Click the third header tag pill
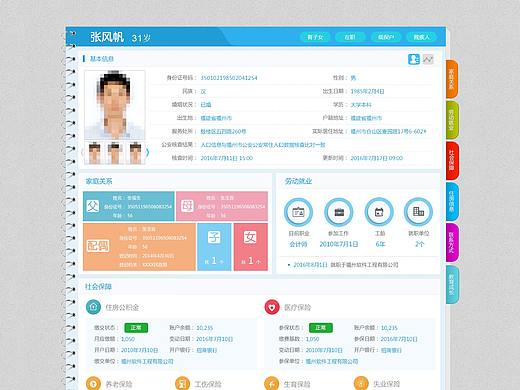This screenshot has width=520, height=390. (x=386, y=37)
